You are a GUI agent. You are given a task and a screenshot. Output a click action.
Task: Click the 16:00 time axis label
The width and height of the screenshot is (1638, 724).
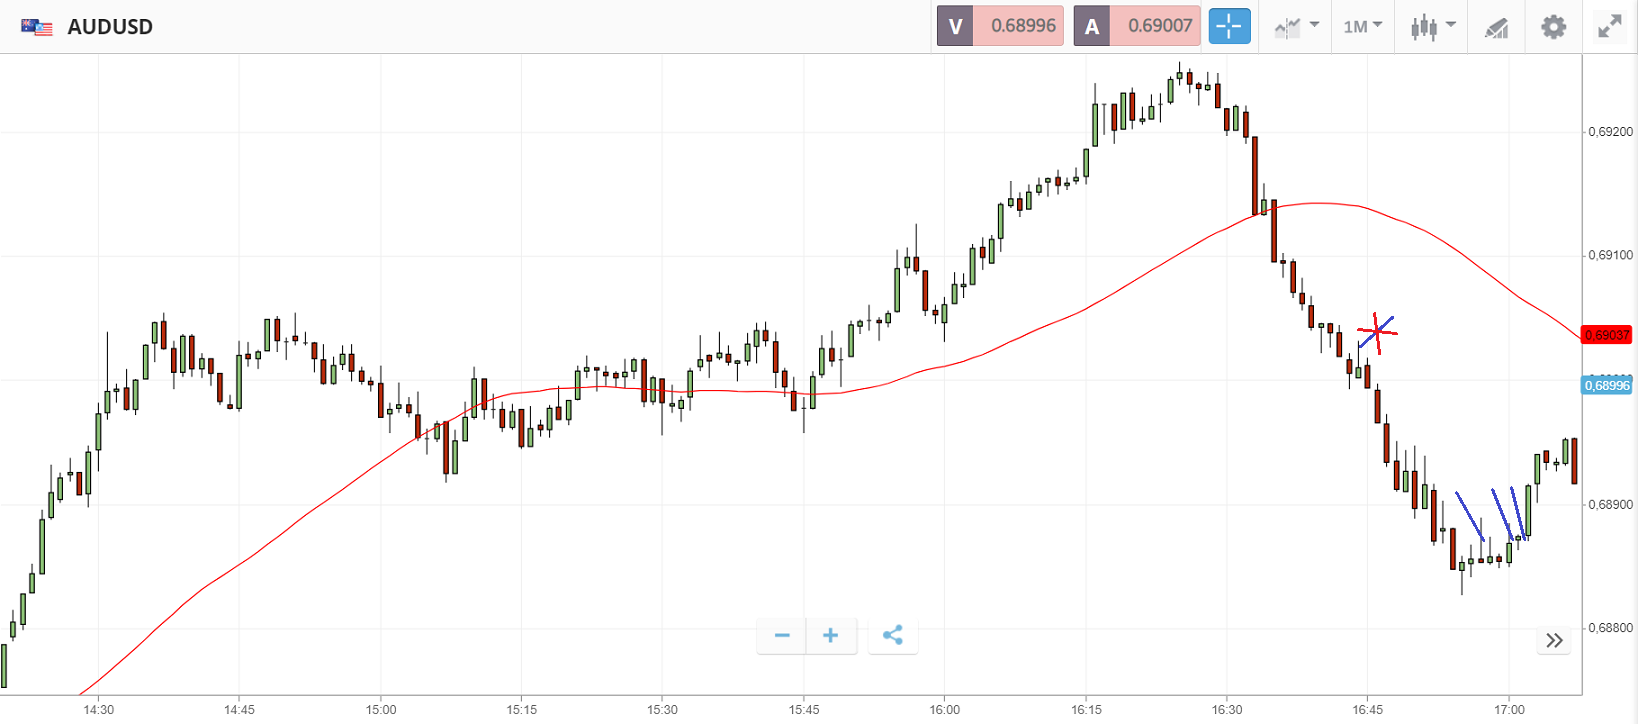point(944,710)
